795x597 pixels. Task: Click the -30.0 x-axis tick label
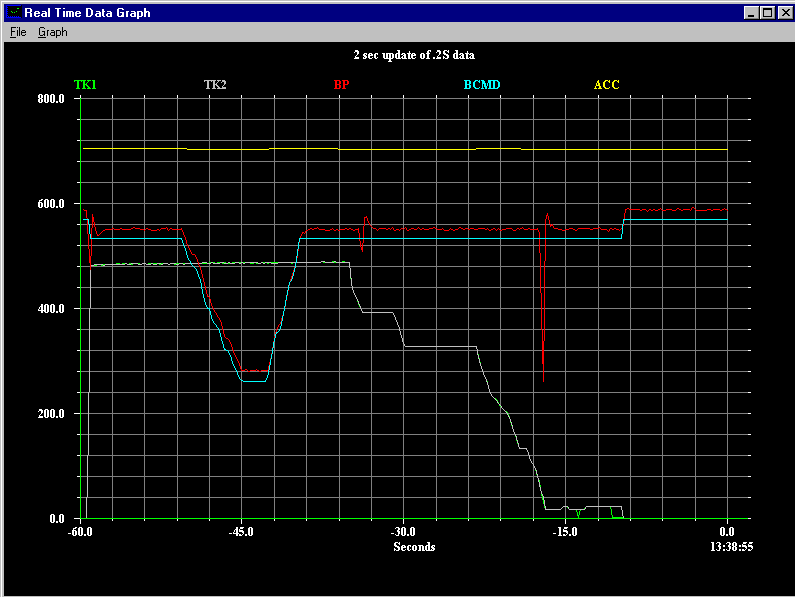tap(403, 532)
